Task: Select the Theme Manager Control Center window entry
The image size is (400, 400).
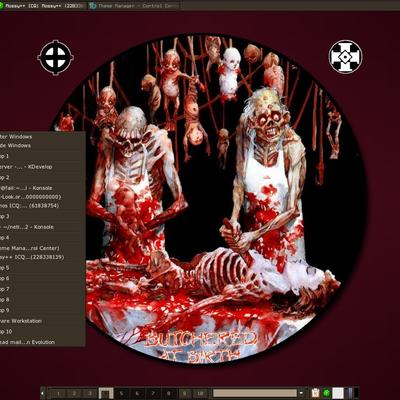Action: click(x=43, y=248)
